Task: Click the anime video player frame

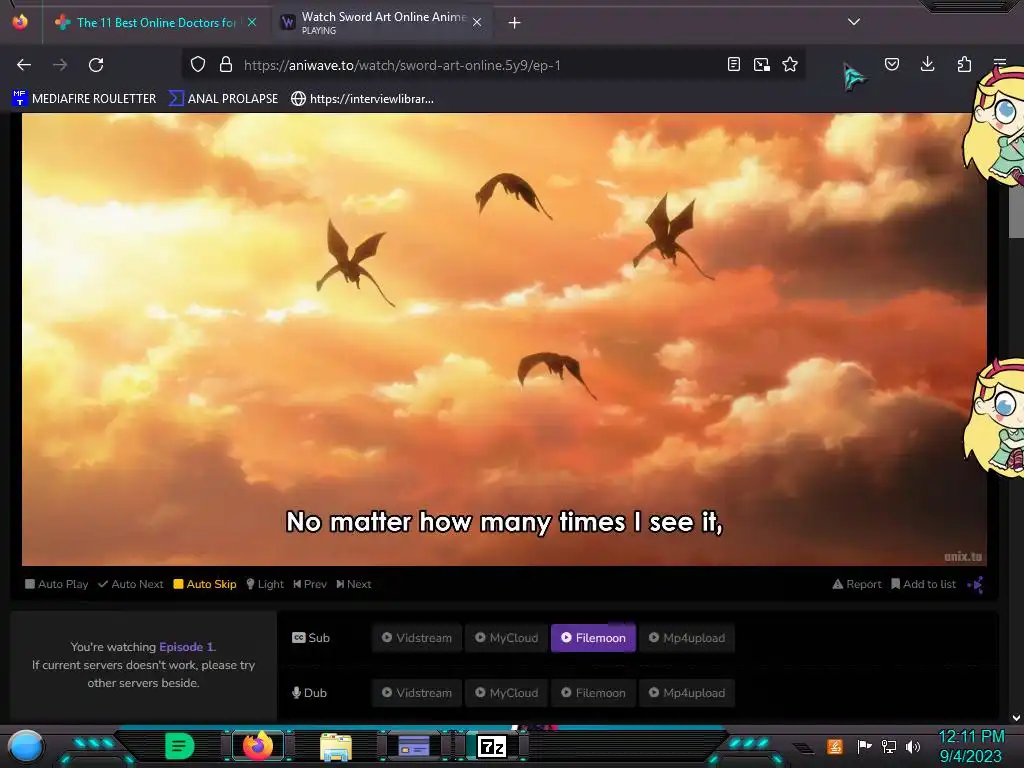Action: pos(504,339)
